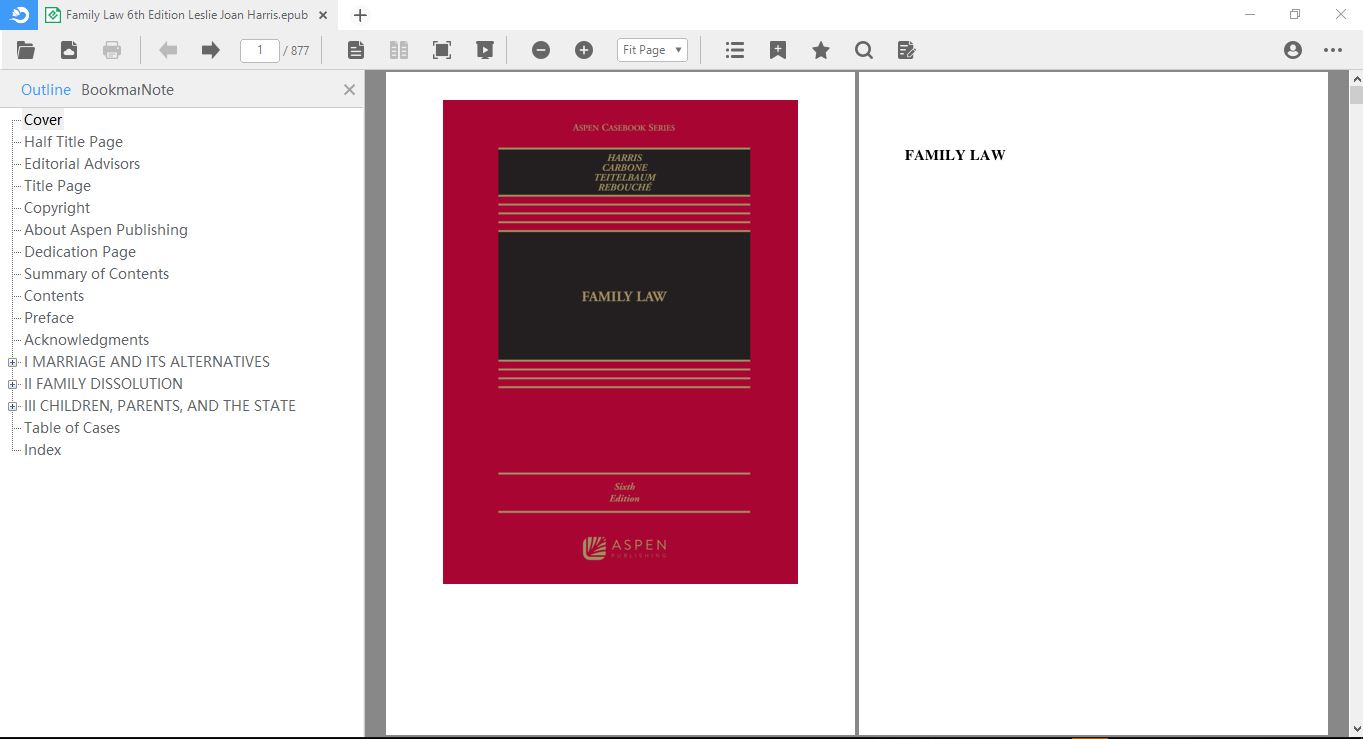Close the outline sidebar panel

click(x=349, y=90)
